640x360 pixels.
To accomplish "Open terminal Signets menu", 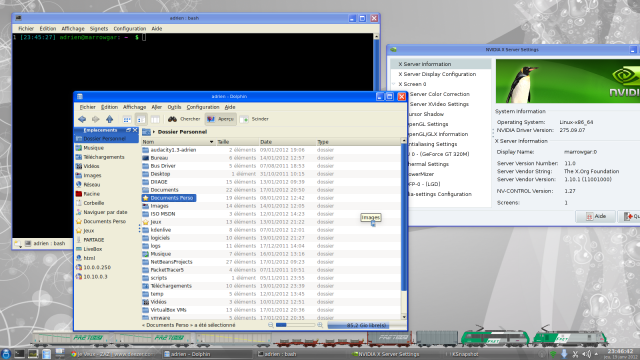I will (x=99, y=29).
